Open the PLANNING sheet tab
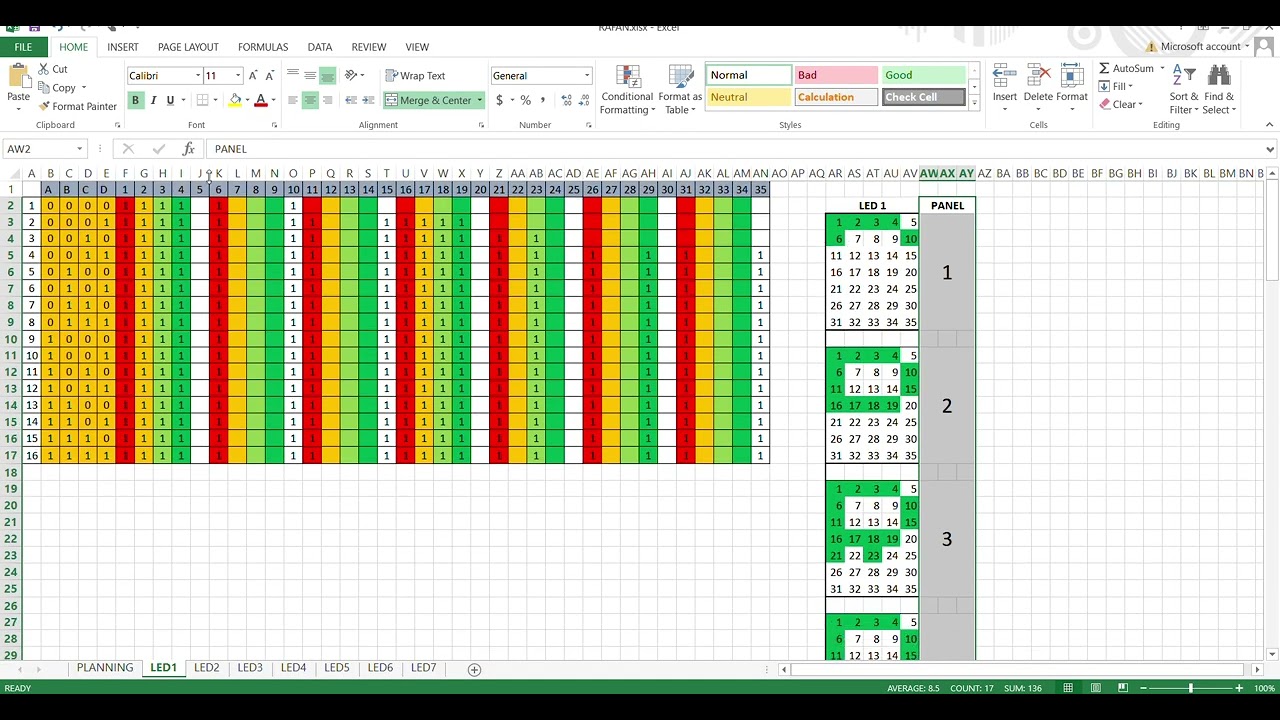Viewport: 1280px width, 720px height. coord(105,668)
